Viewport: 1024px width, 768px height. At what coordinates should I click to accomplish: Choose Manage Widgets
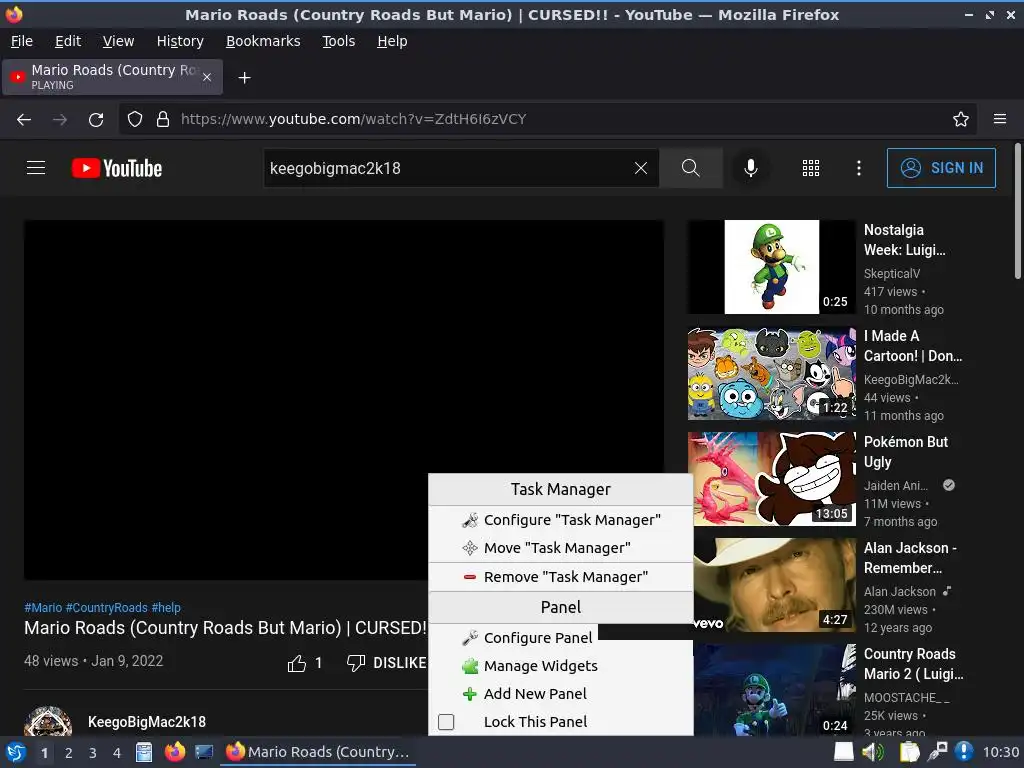[560, 665]
